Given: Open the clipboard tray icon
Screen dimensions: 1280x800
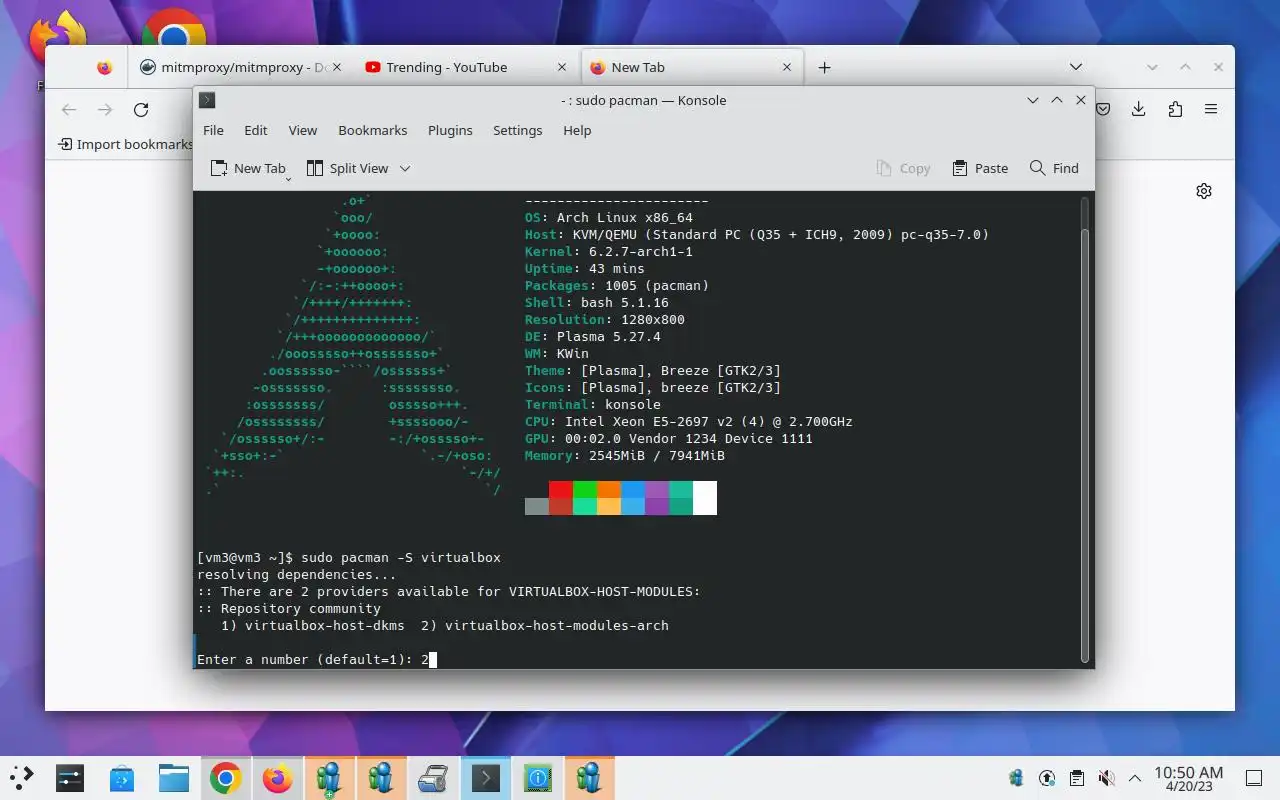Looking at the screenshot, I should point(1076,778).
